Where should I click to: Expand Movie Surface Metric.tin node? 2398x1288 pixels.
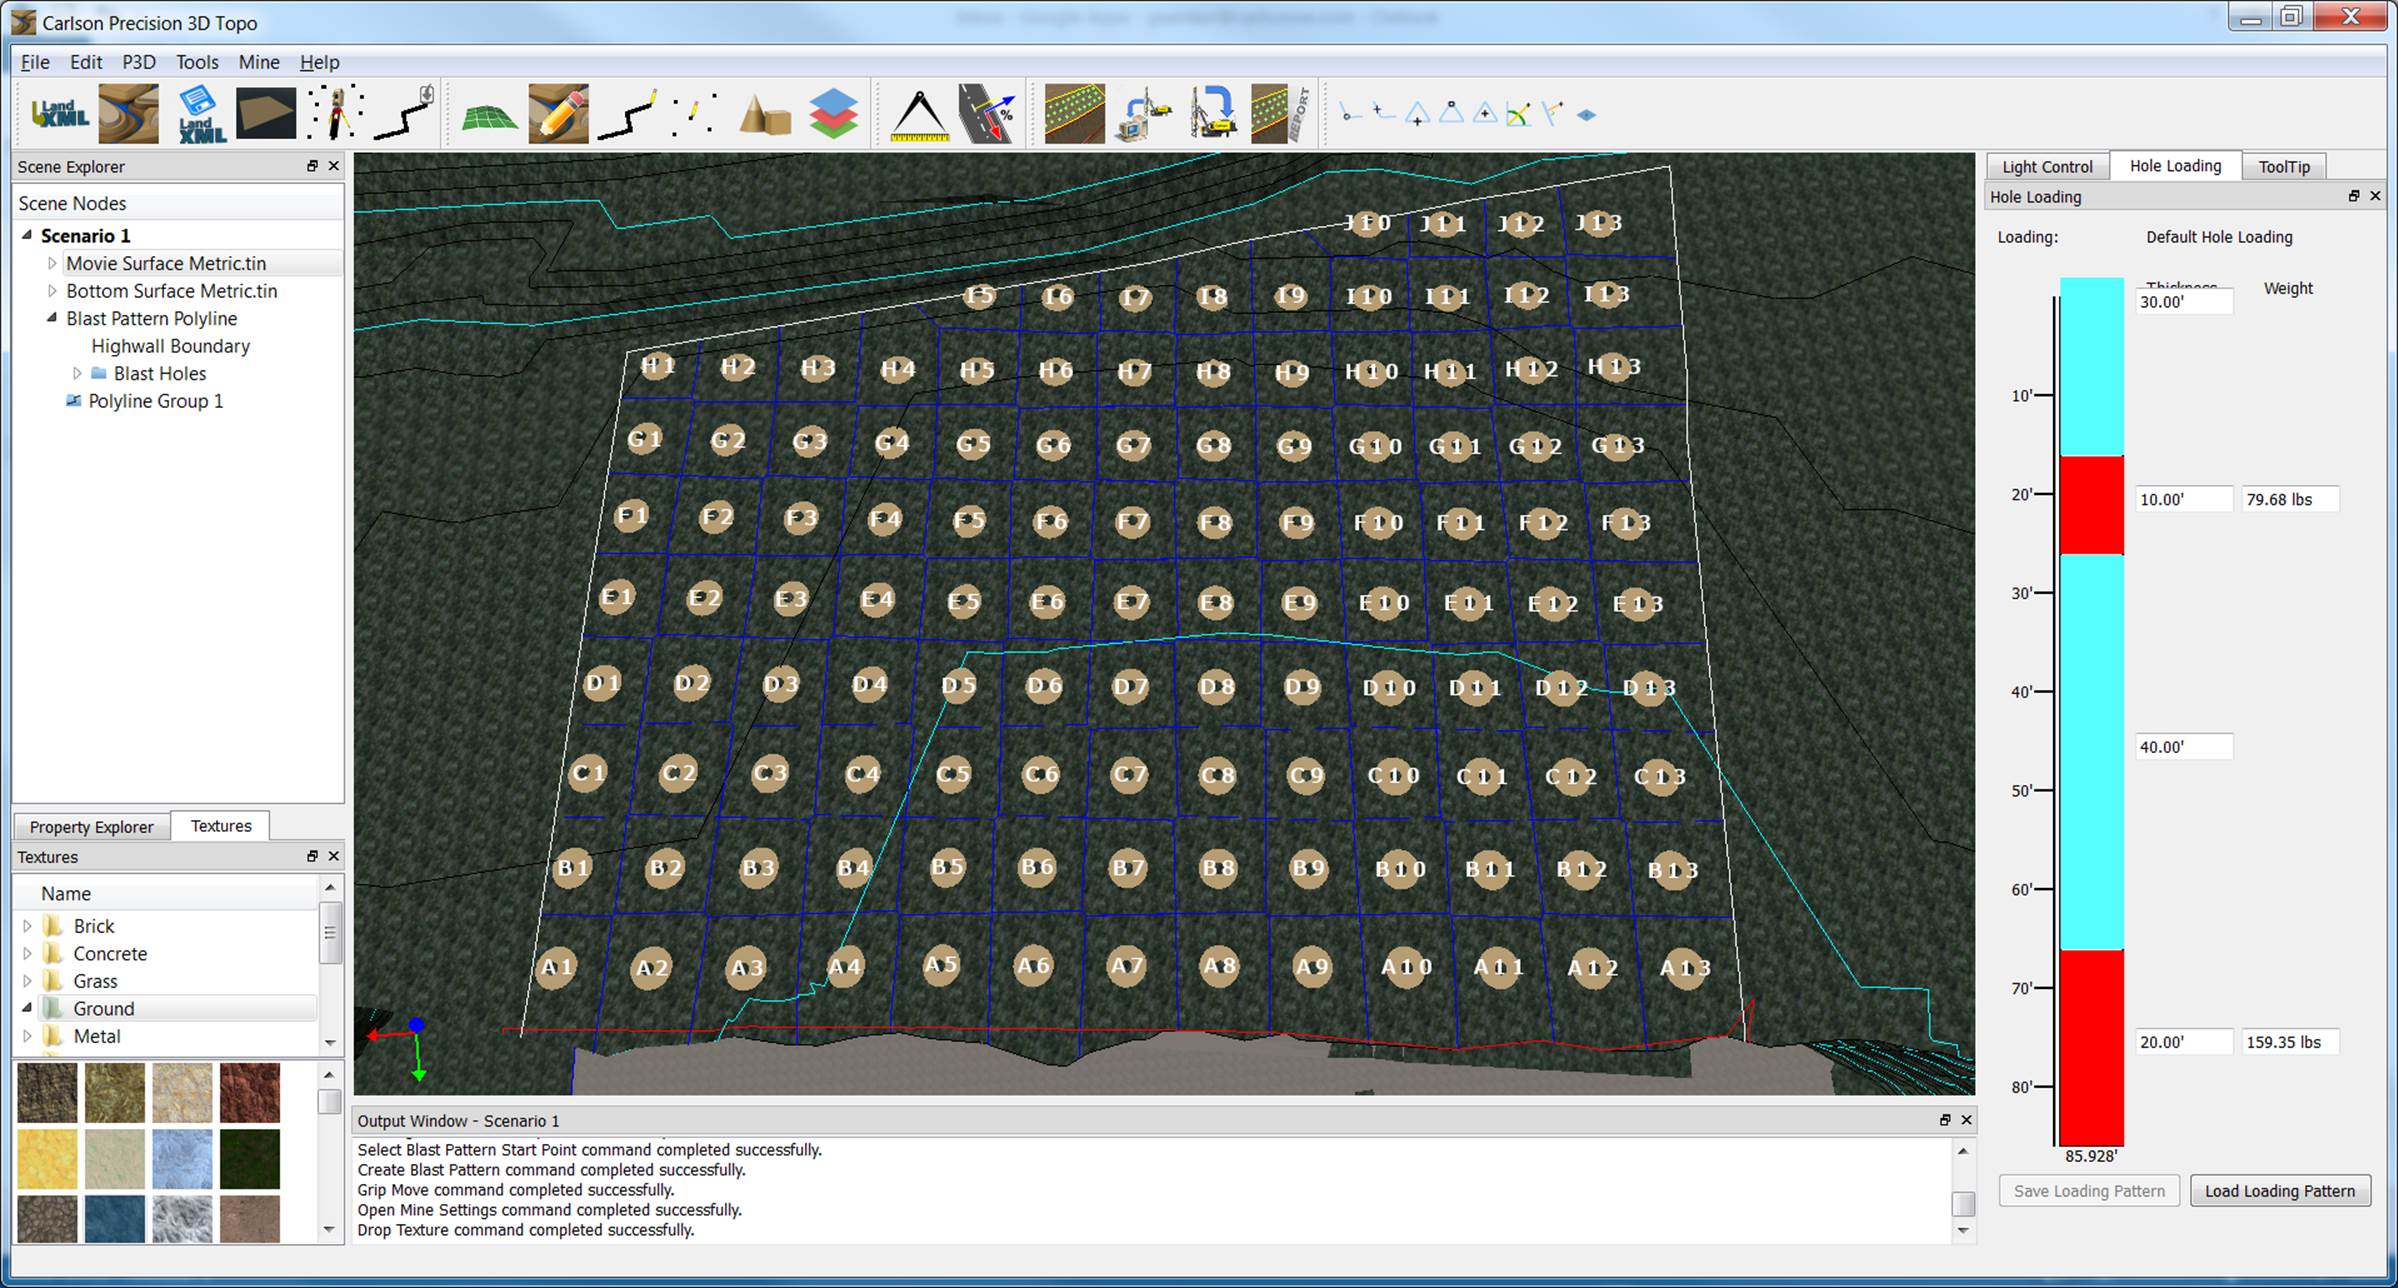(x=52, y=263)
